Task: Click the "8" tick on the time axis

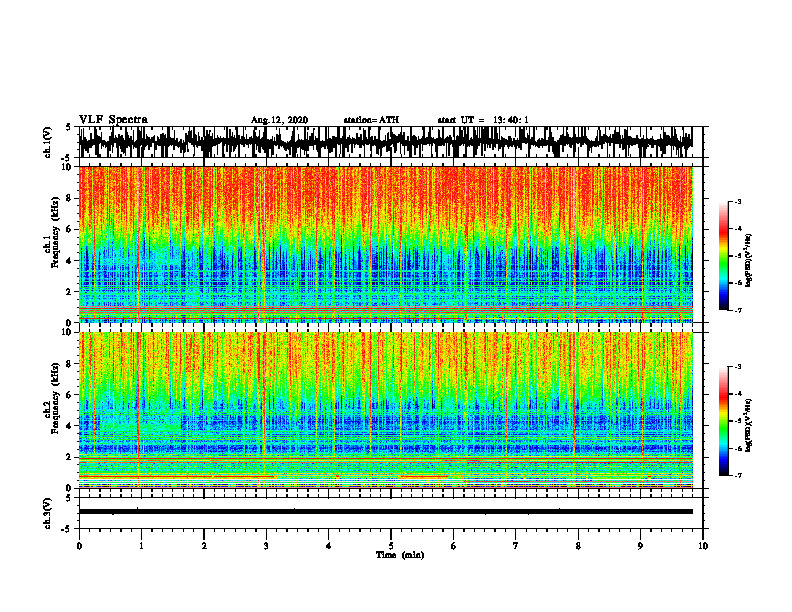Action: point(578,546)
